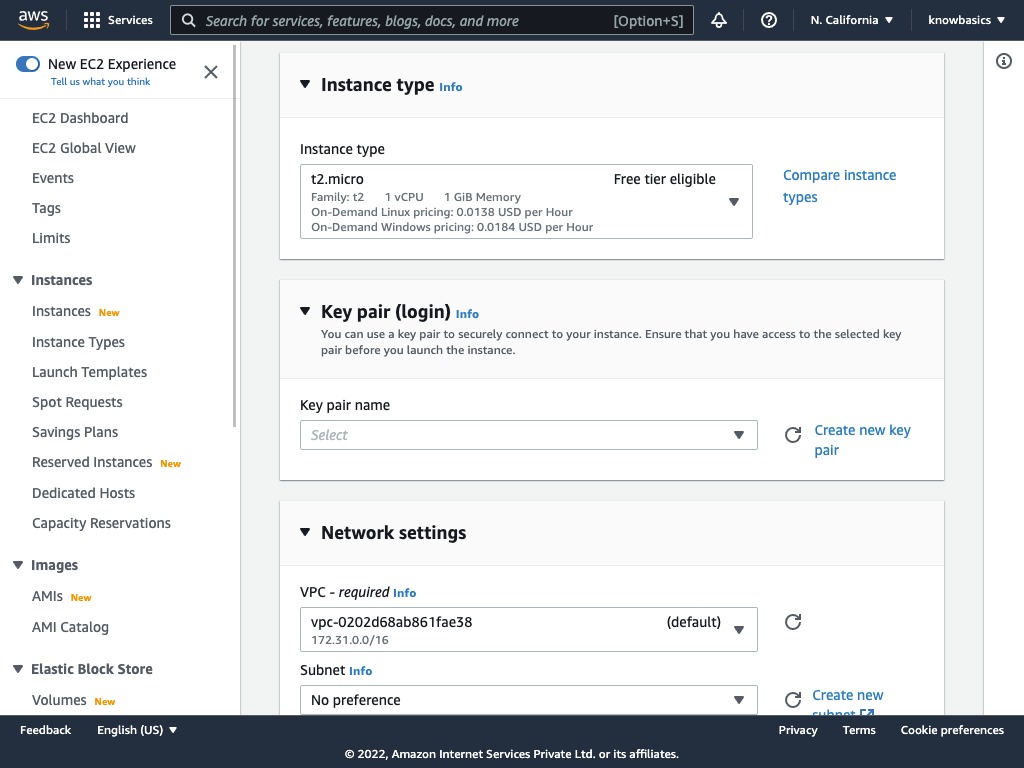Close the New EC2 Experience banner
This screenshot has width=1024, height=768.
click(210, 72)
